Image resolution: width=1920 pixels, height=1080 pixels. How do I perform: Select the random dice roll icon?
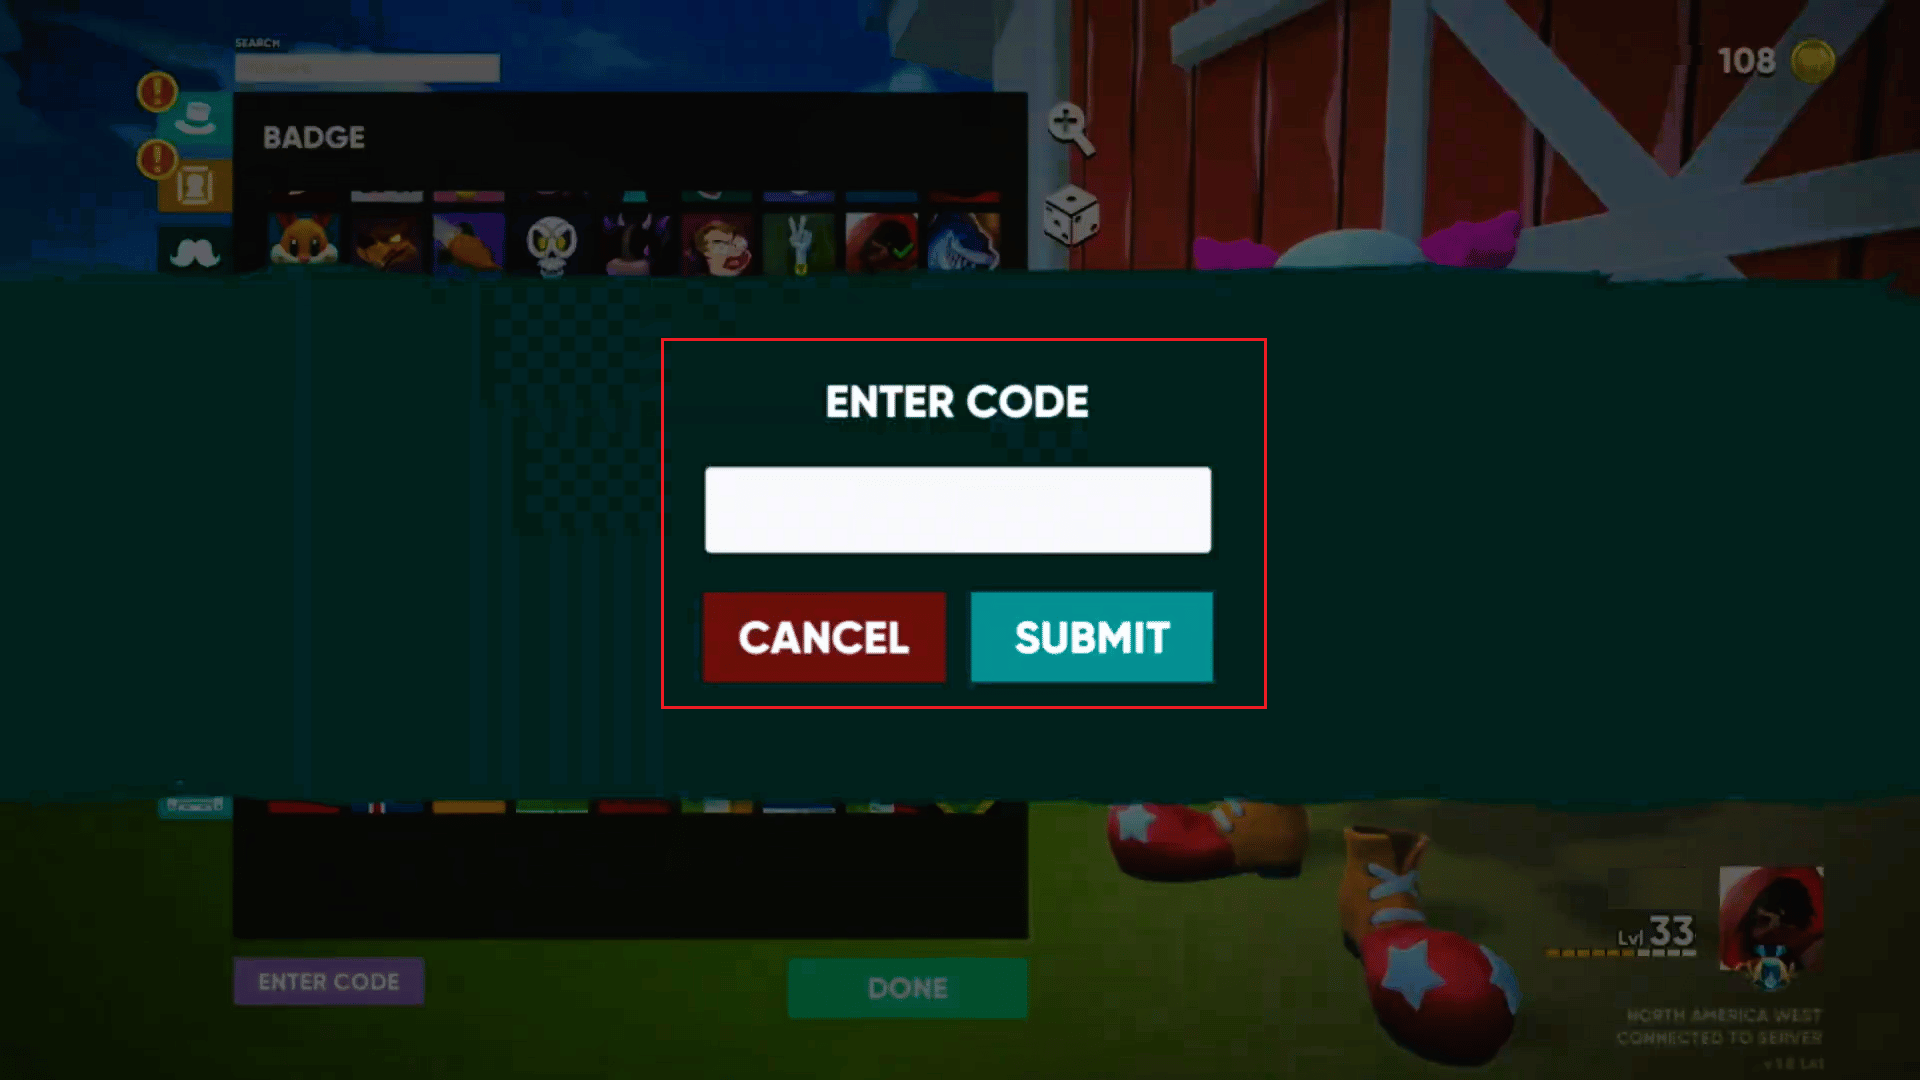pyautogui.click(x=1068, y=211)
